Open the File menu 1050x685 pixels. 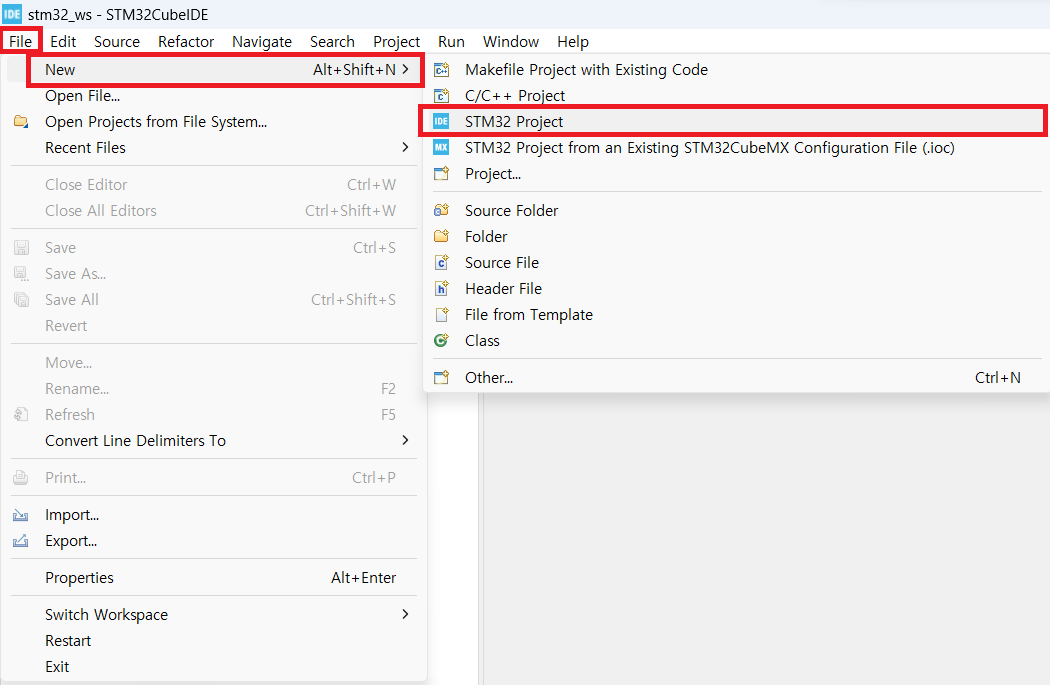21,42
